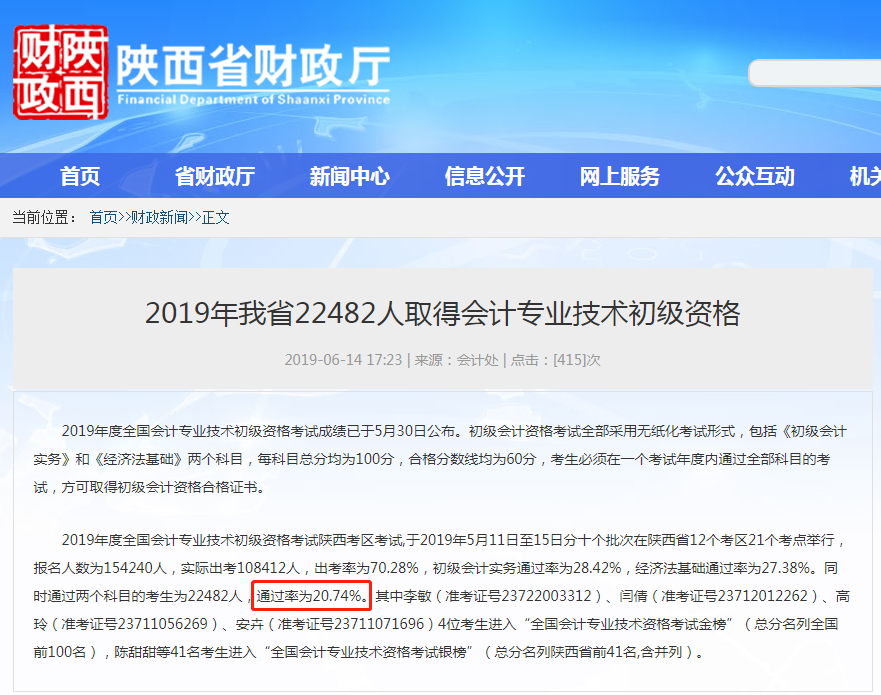881x695 pixels.
Task: Click the text 合格分数线均为60分
Action: pyautogui.click(x=472, y=459)
